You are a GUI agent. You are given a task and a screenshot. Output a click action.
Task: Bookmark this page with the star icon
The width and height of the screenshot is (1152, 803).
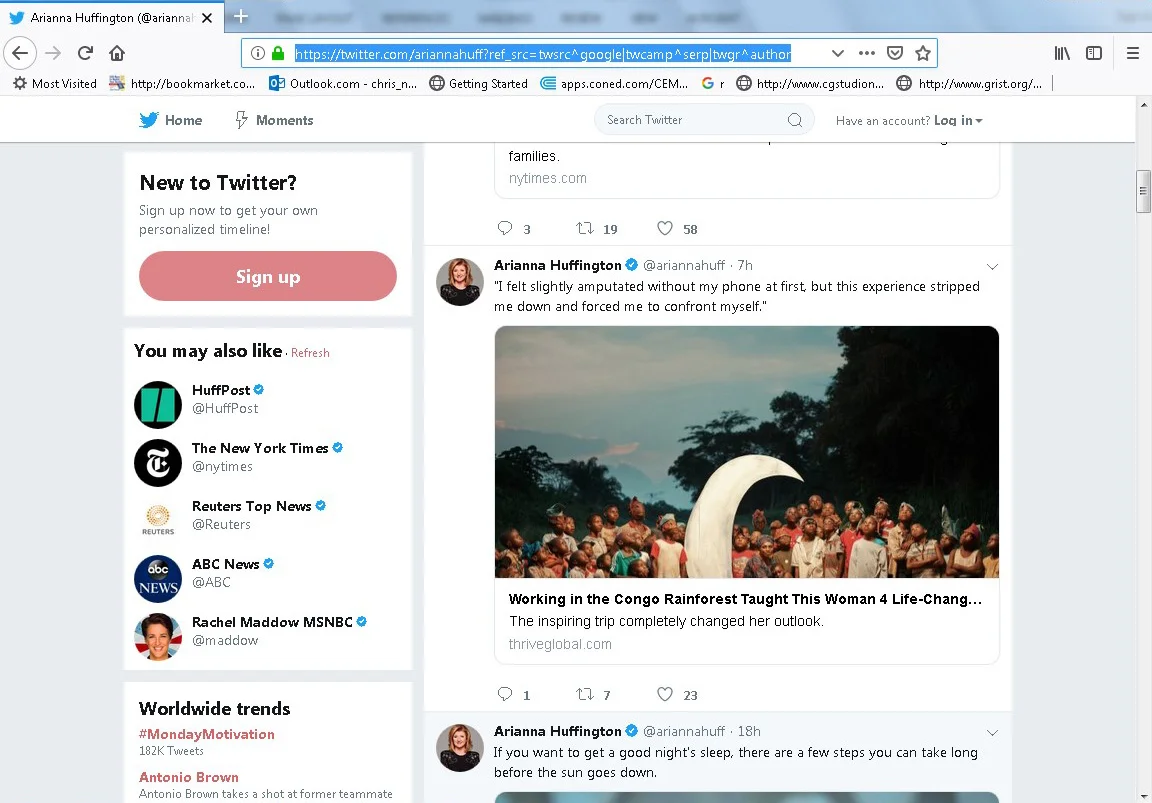[x=923, y=53]
